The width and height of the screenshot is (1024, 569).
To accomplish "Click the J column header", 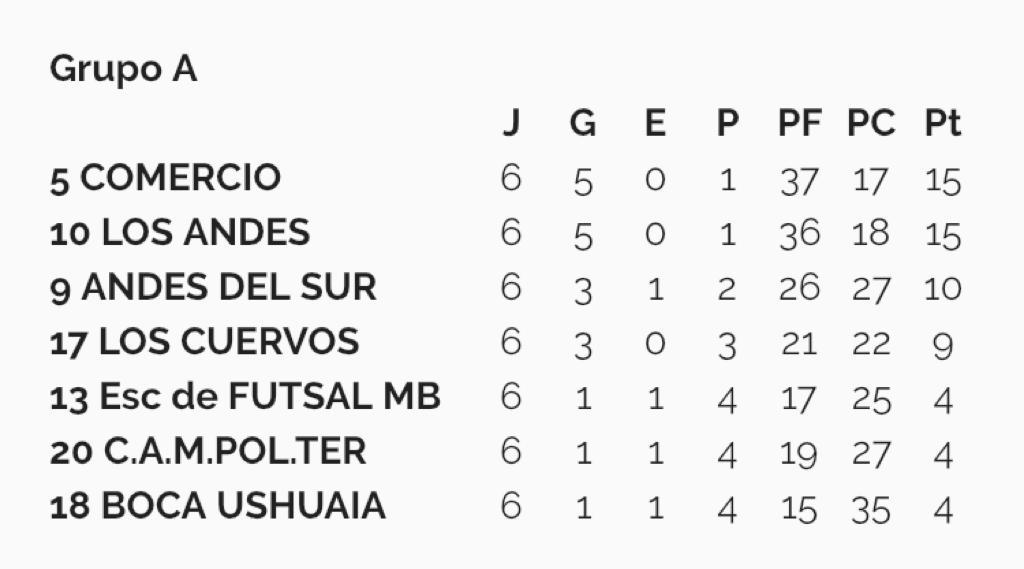I will 511,122.
